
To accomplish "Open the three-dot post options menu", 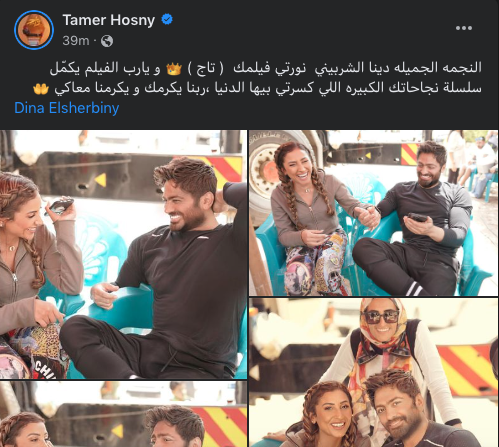I will [464, 28].
